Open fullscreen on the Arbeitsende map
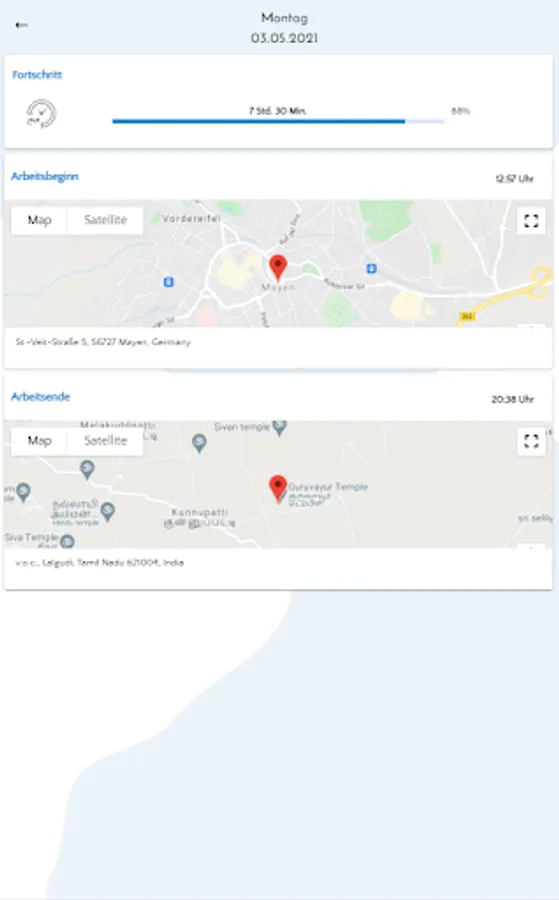This screenshot has width=559, height=900. [x=531, y=441]
